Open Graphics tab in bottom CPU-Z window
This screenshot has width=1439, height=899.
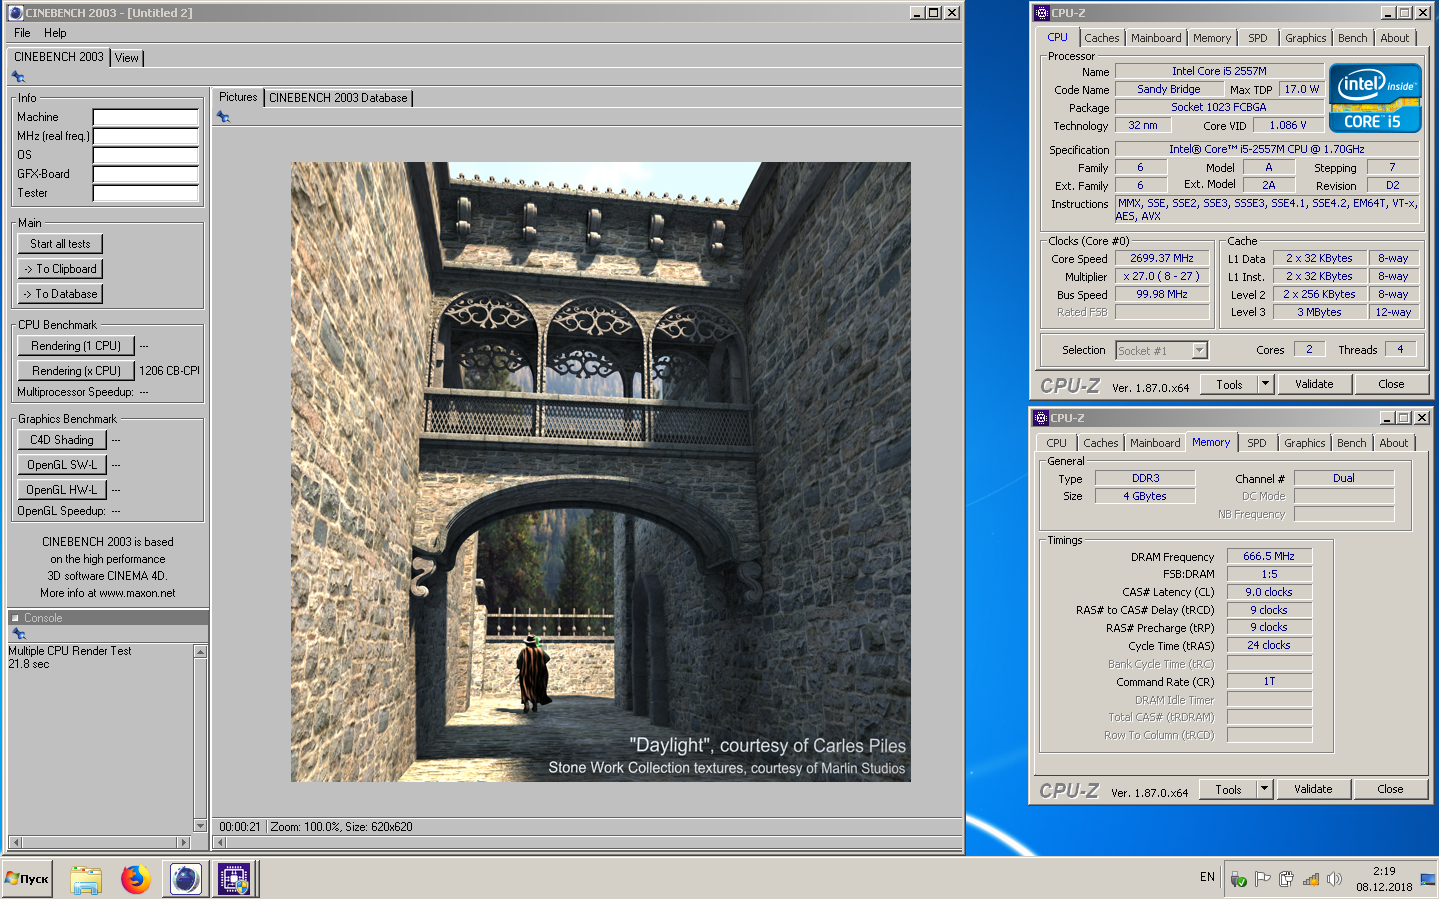click(x=1305, y=443)
